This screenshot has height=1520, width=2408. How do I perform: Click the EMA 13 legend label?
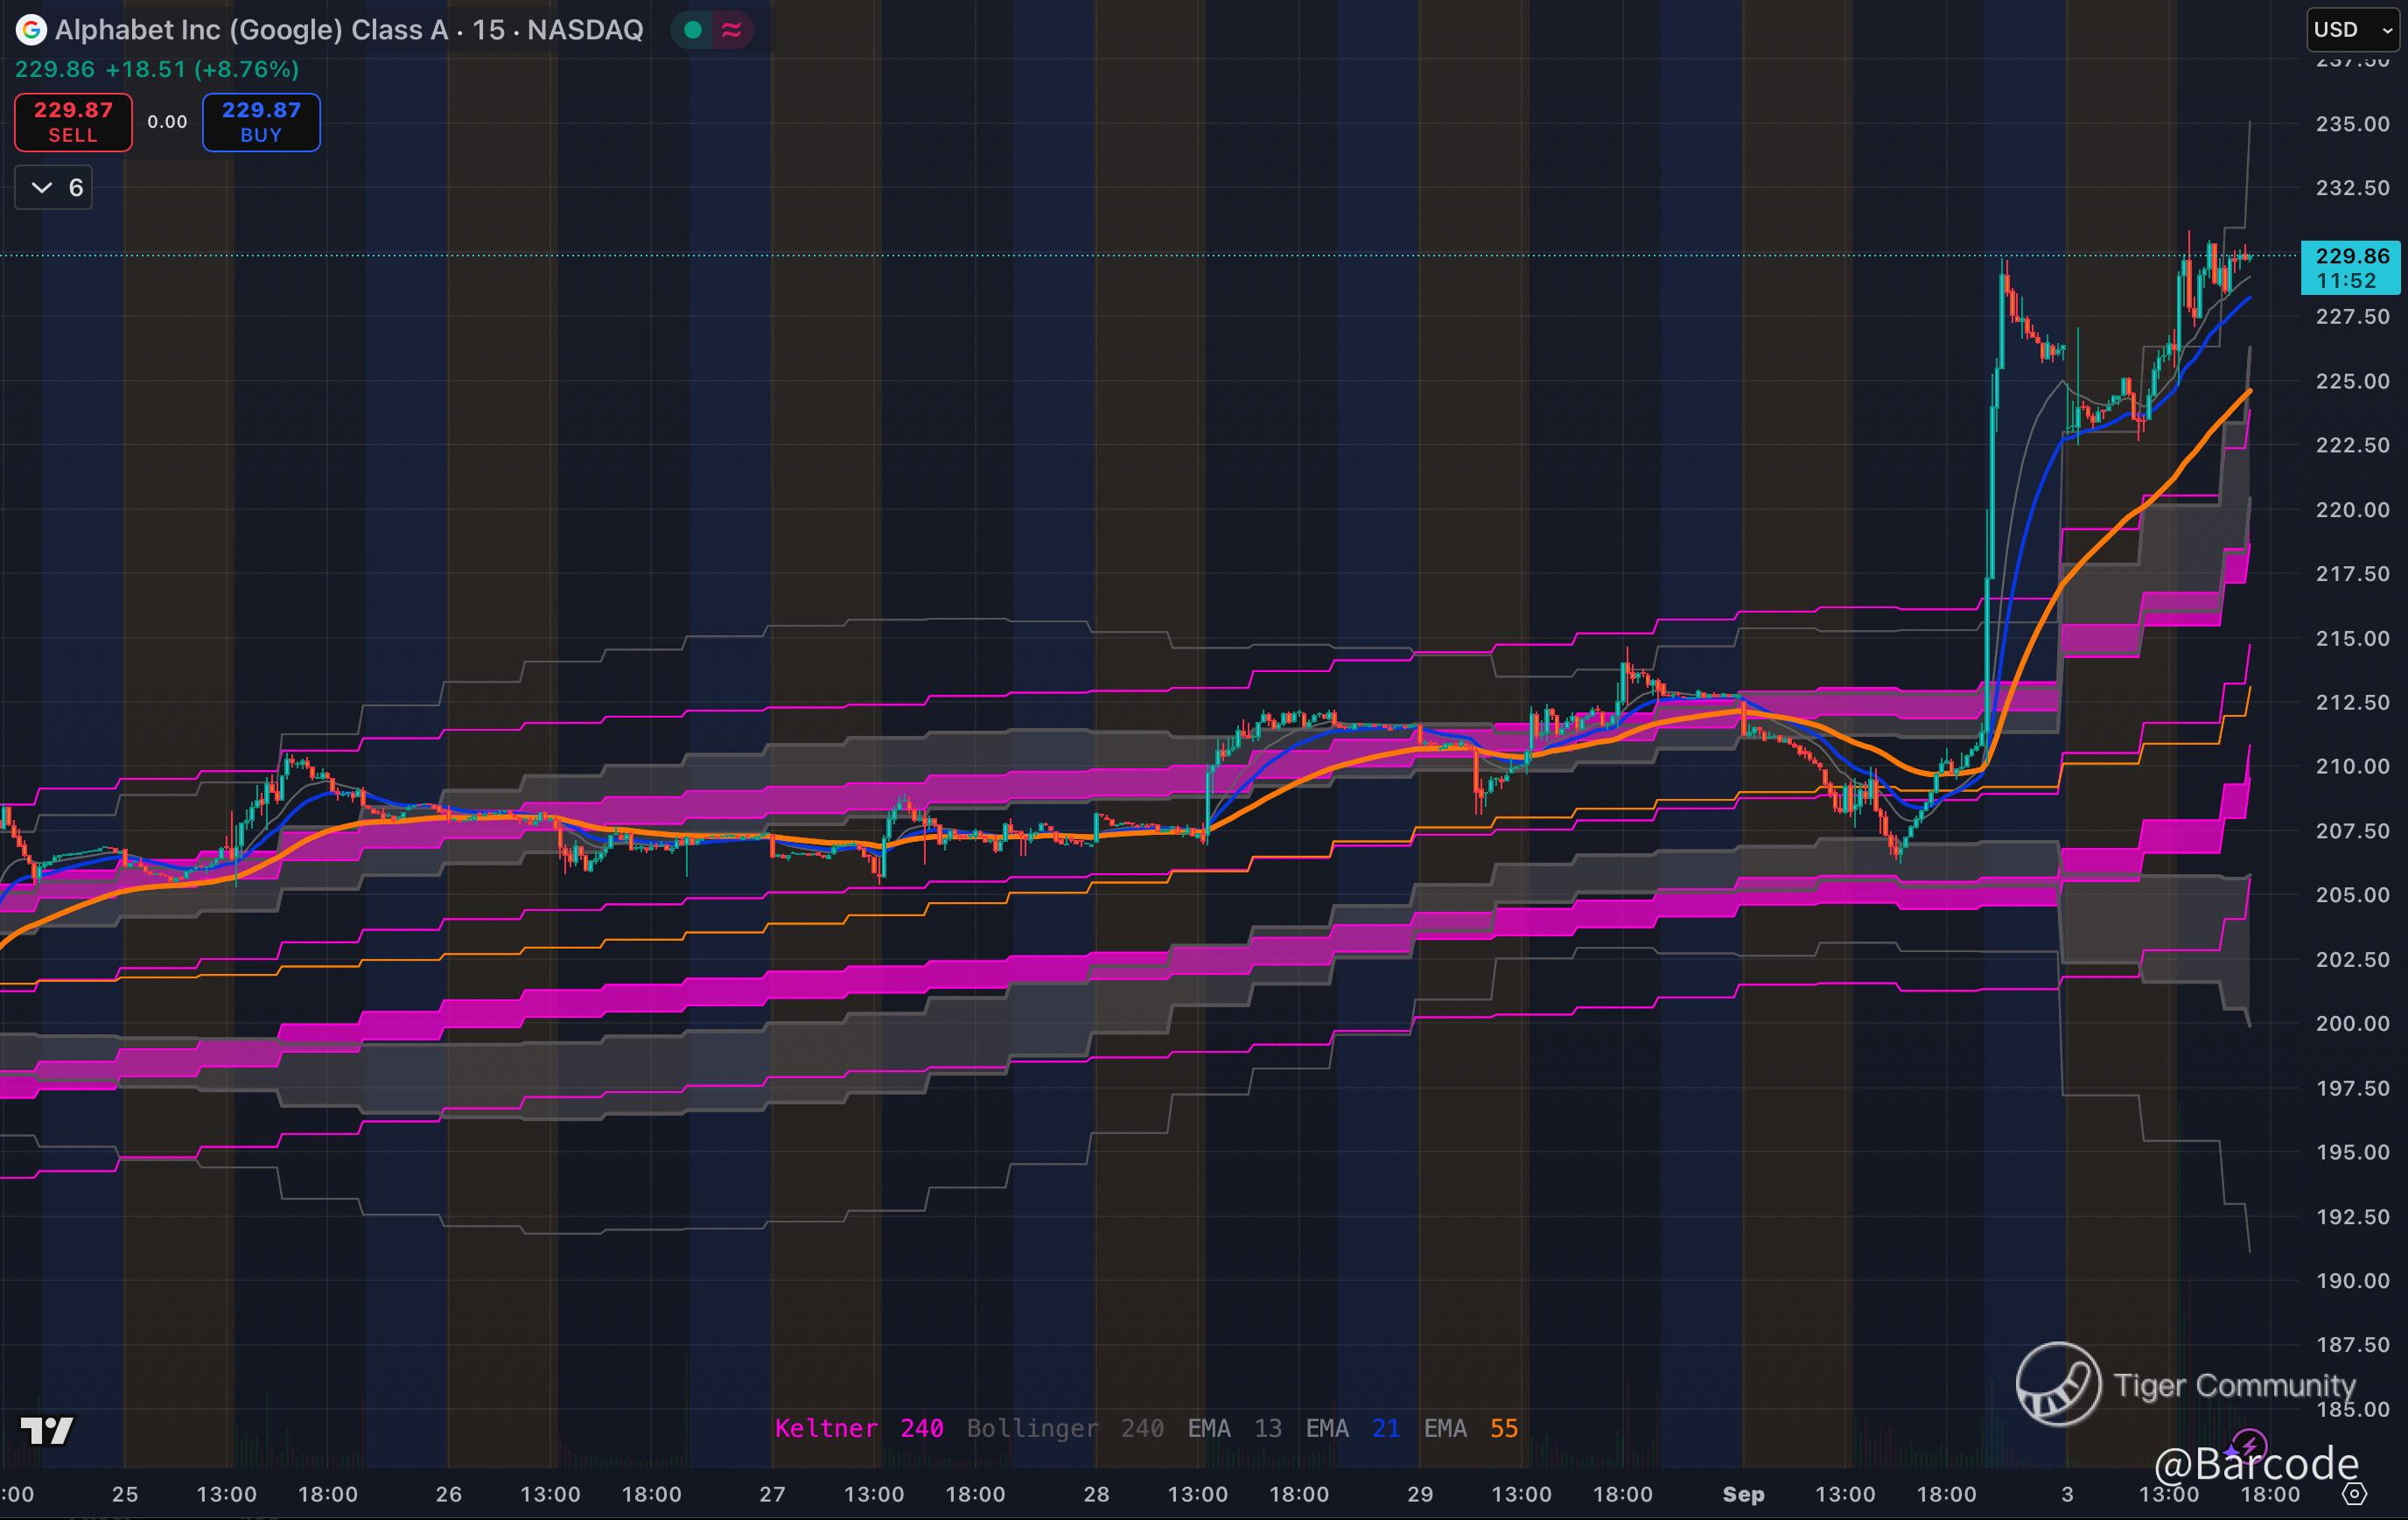point(1233,1428)
